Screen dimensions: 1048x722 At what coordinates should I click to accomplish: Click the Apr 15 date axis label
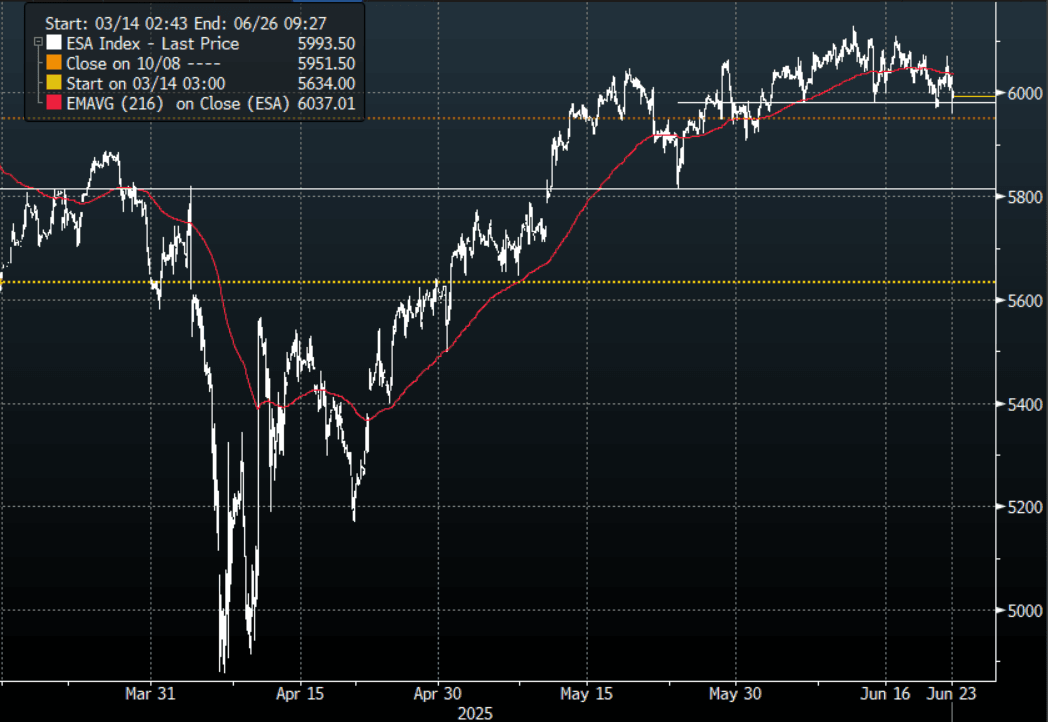point(300,694)
